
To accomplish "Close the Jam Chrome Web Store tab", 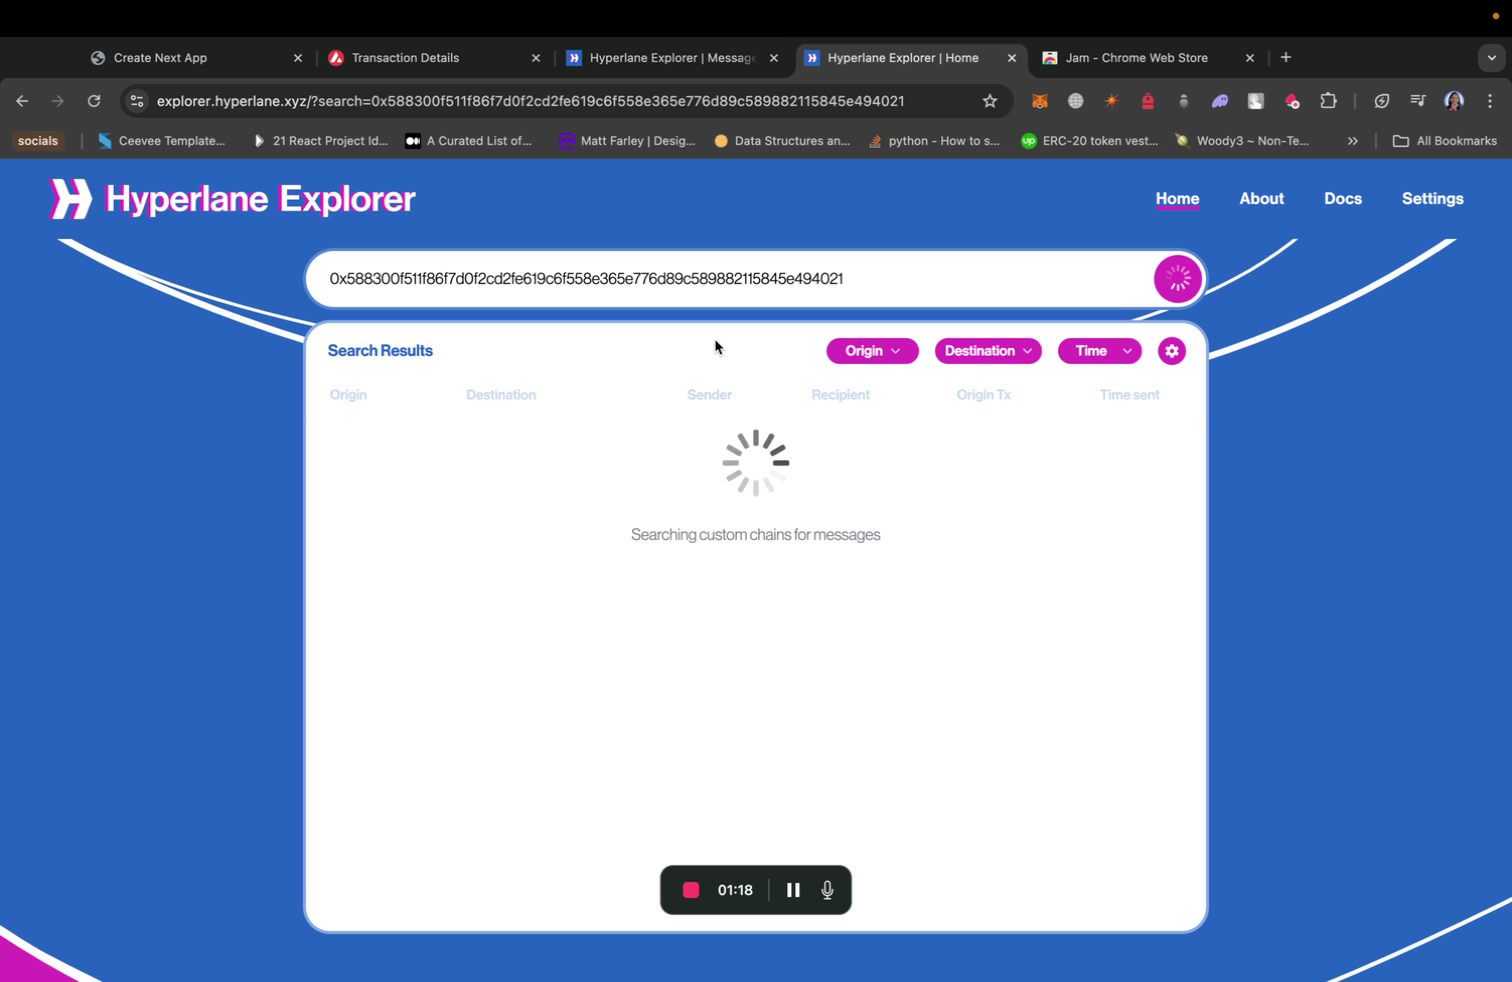I will tap(1250, 58).
